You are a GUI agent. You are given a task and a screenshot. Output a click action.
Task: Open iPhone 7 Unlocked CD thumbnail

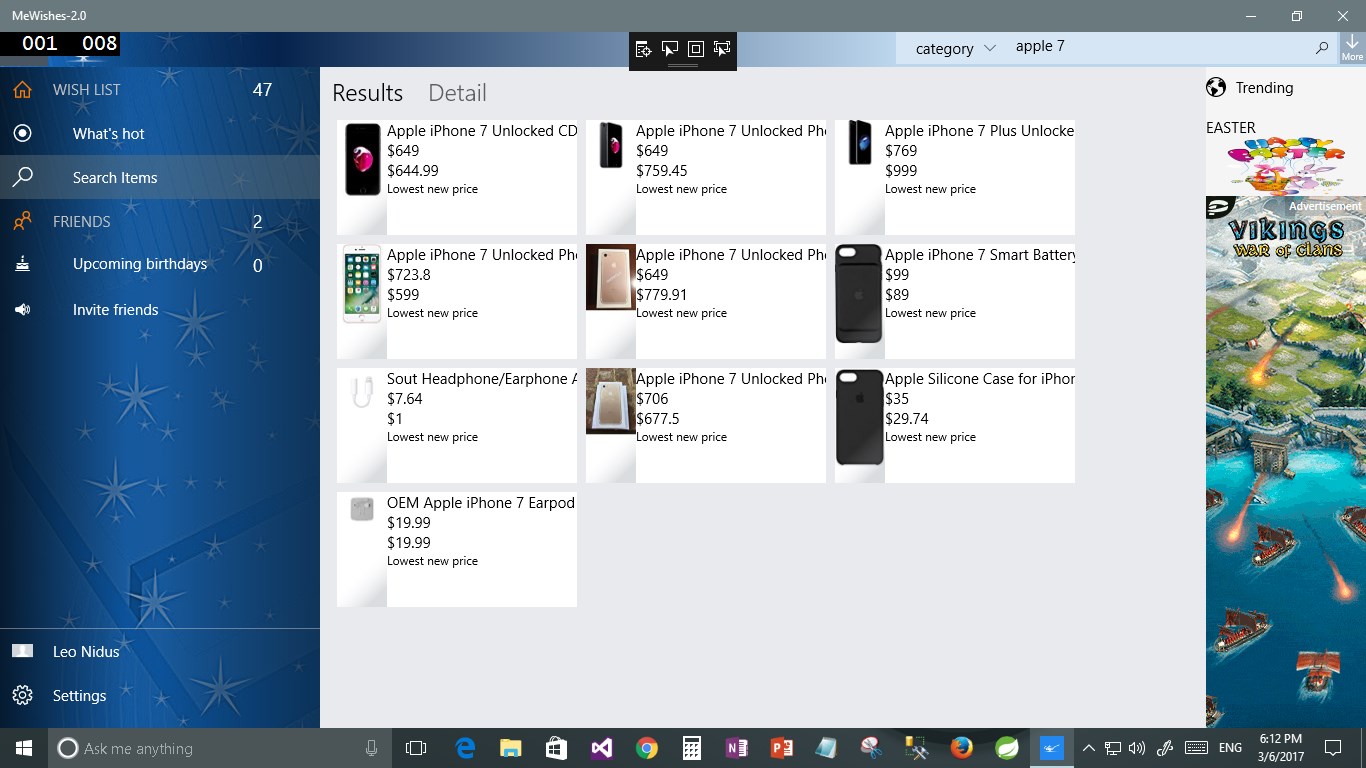coord(362,160)
